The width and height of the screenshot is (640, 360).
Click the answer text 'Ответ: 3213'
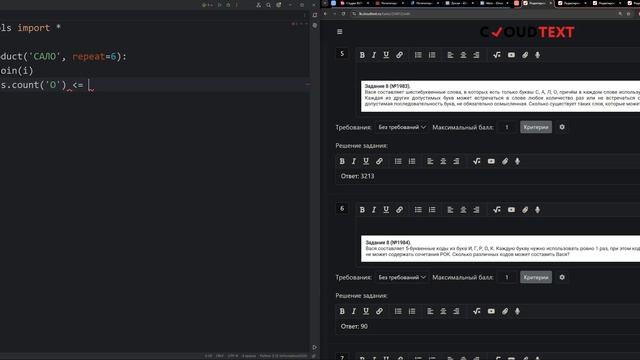coord(358,176)
